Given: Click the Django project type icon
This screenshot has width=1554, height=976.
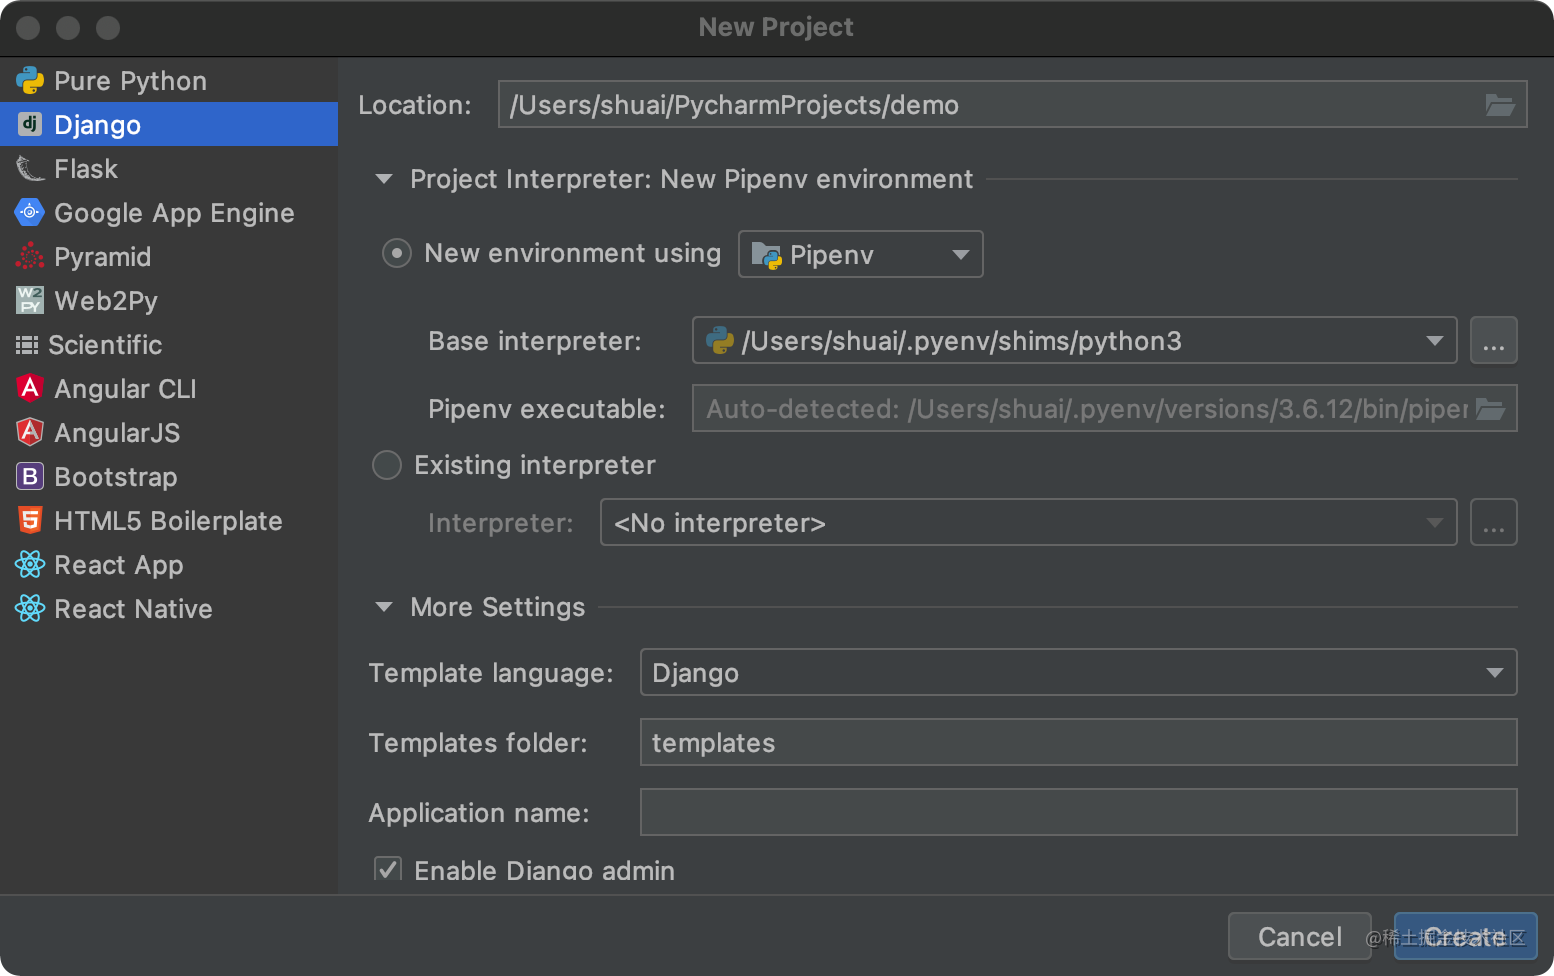Looking at the screenshot, I should tap(30, 124).
